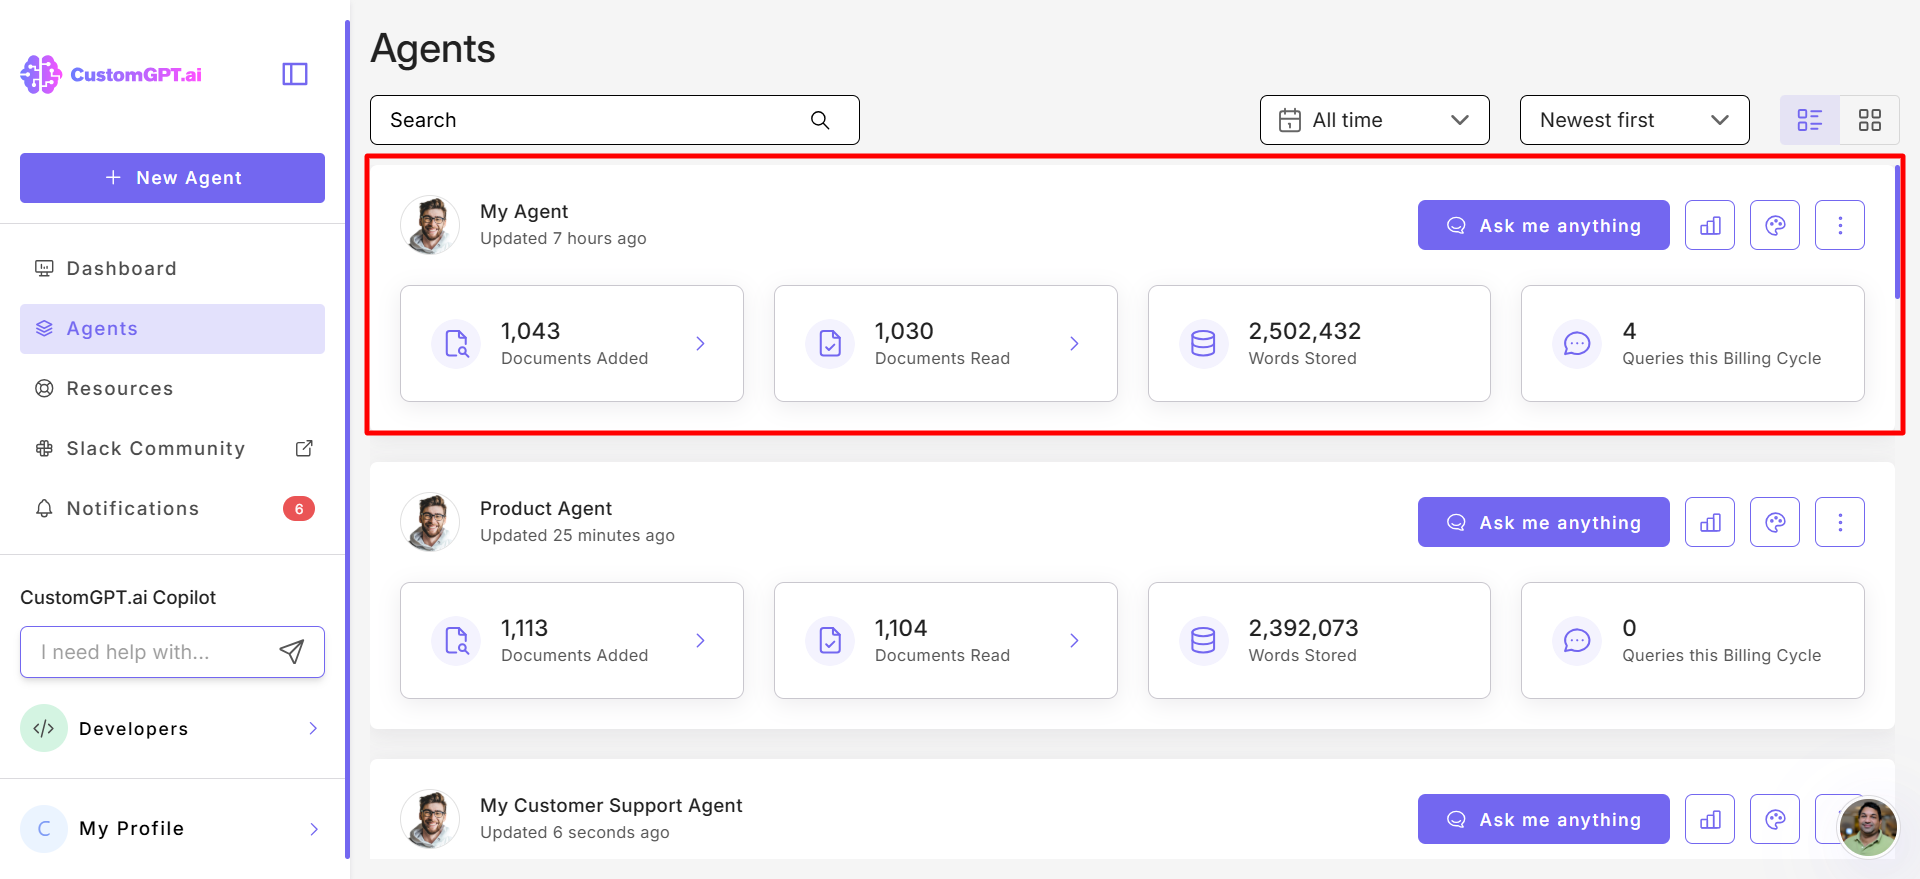Open the three-dot menu for Product Agent

tap(1840, 522)
